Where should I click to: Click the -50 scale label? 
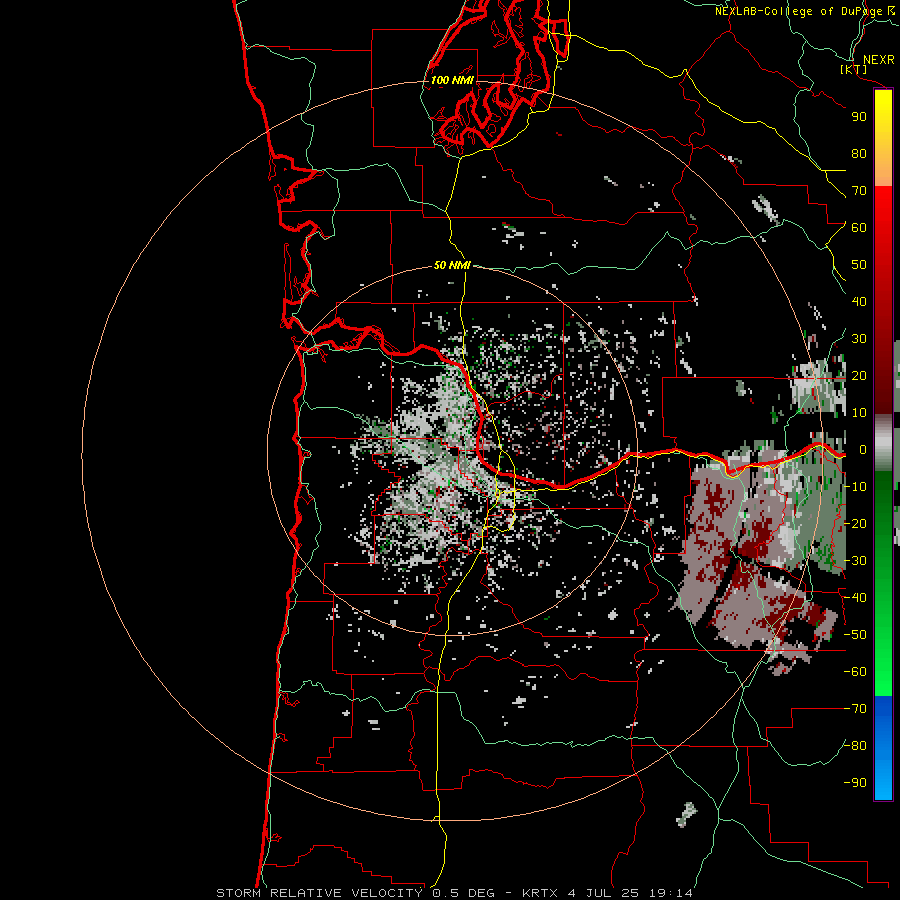855,635
